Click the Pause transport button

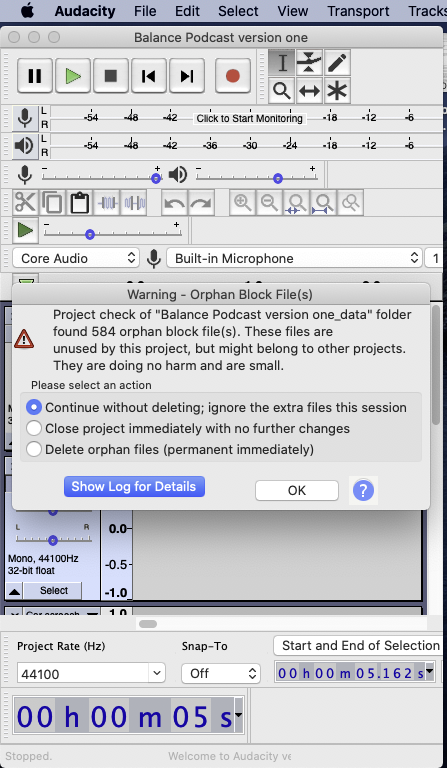35,76
